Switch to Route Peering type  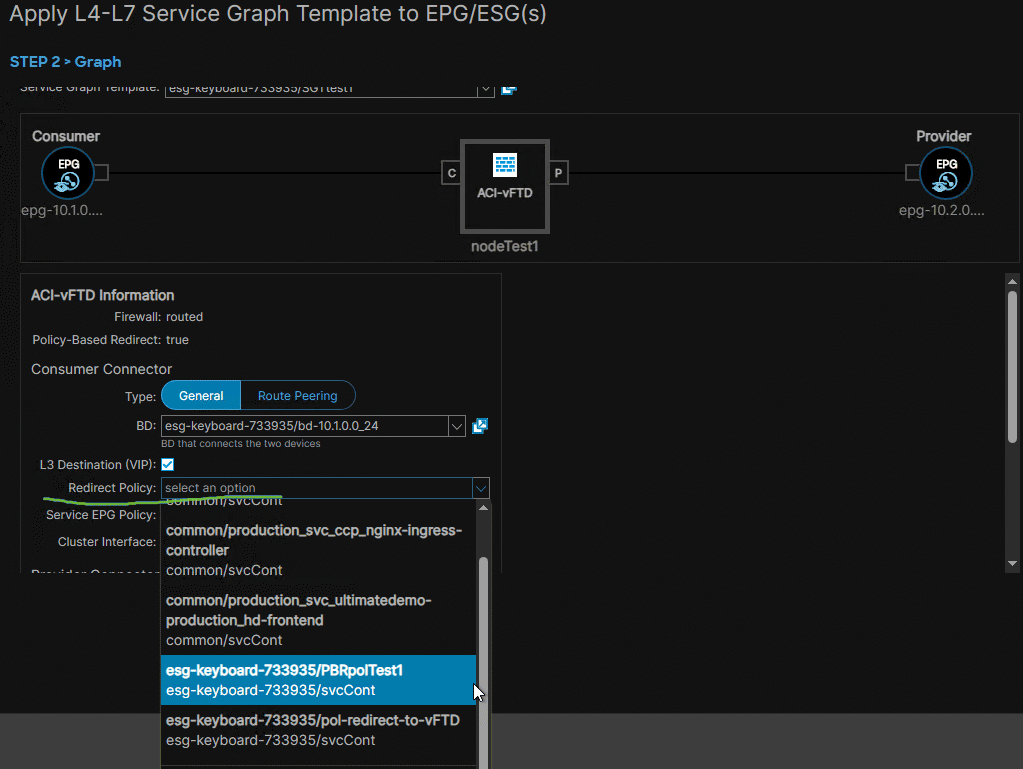[x=298, y=395]
